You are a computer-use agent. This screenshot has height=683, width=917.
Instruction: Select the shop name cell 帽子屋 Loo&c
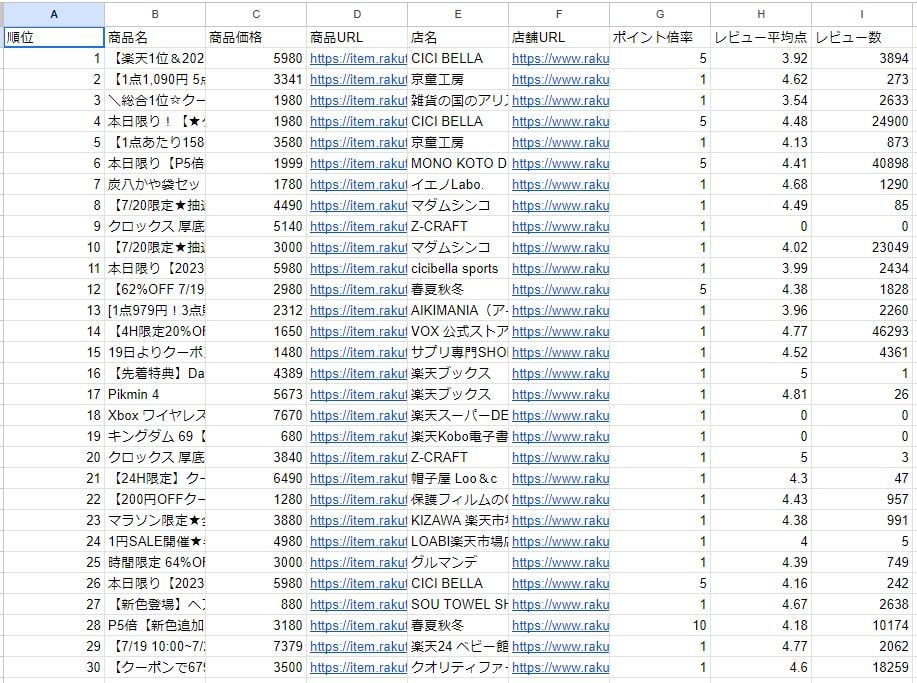458,478
